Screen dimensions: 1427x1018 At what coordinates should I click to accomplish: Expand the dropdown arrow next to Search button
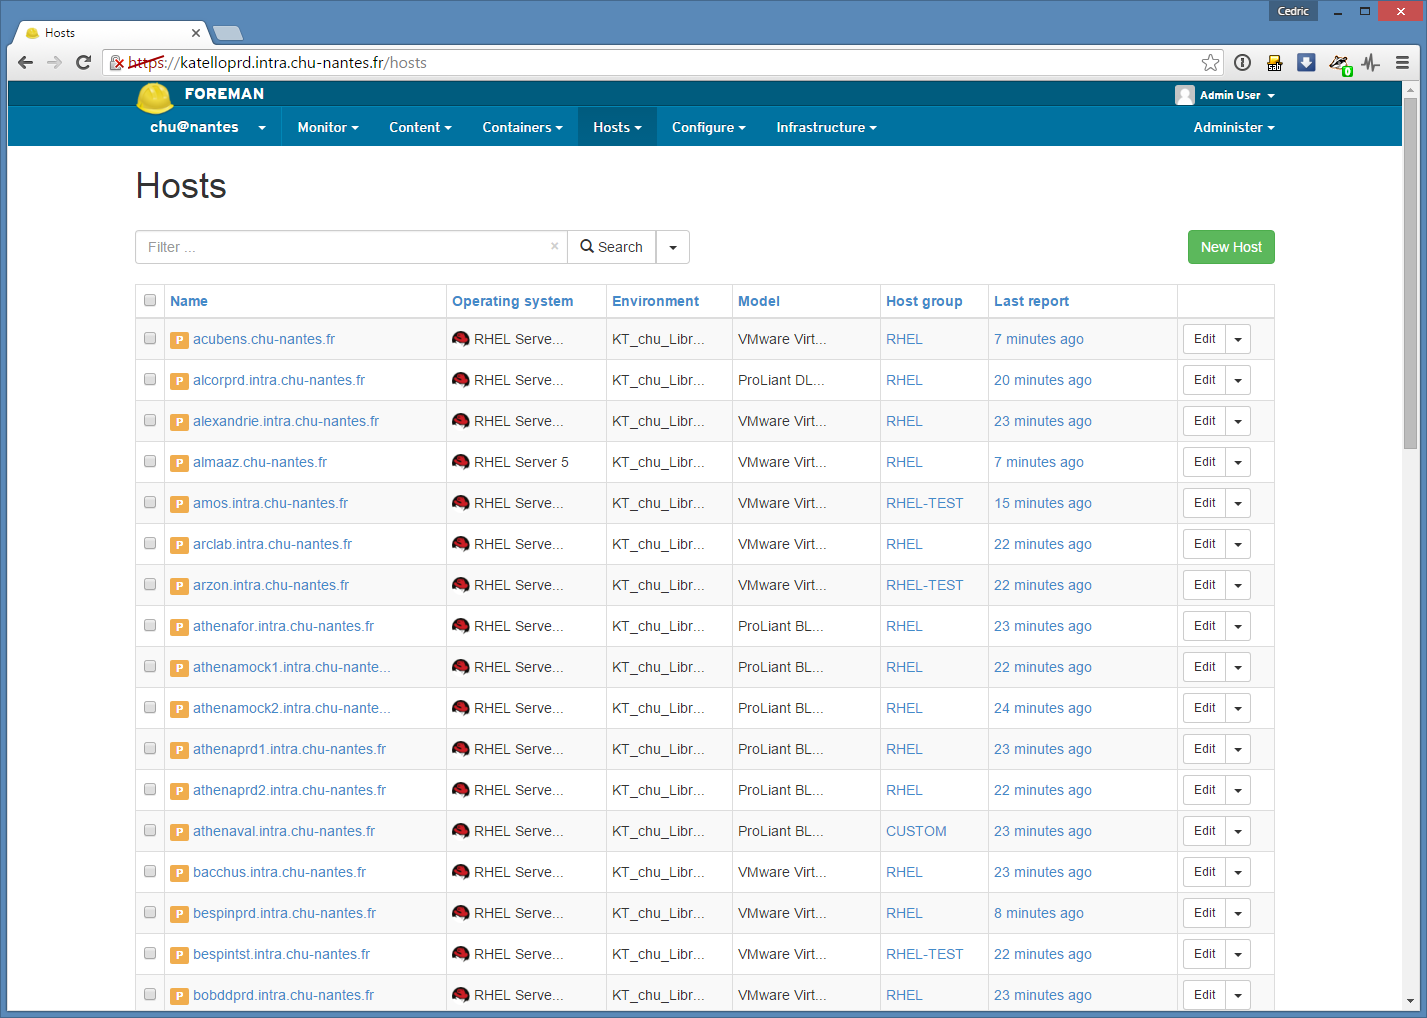click(673, 247)
